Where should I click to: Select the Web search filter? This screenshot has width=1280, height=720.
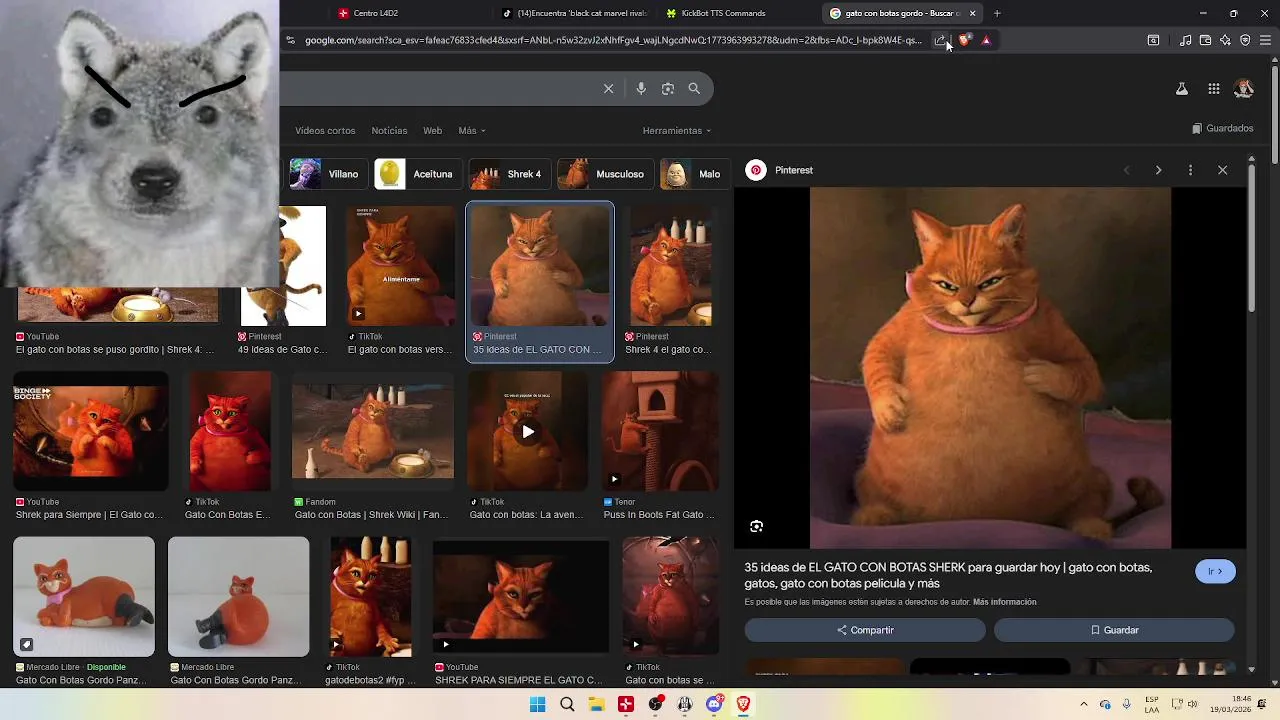[432, 130]
